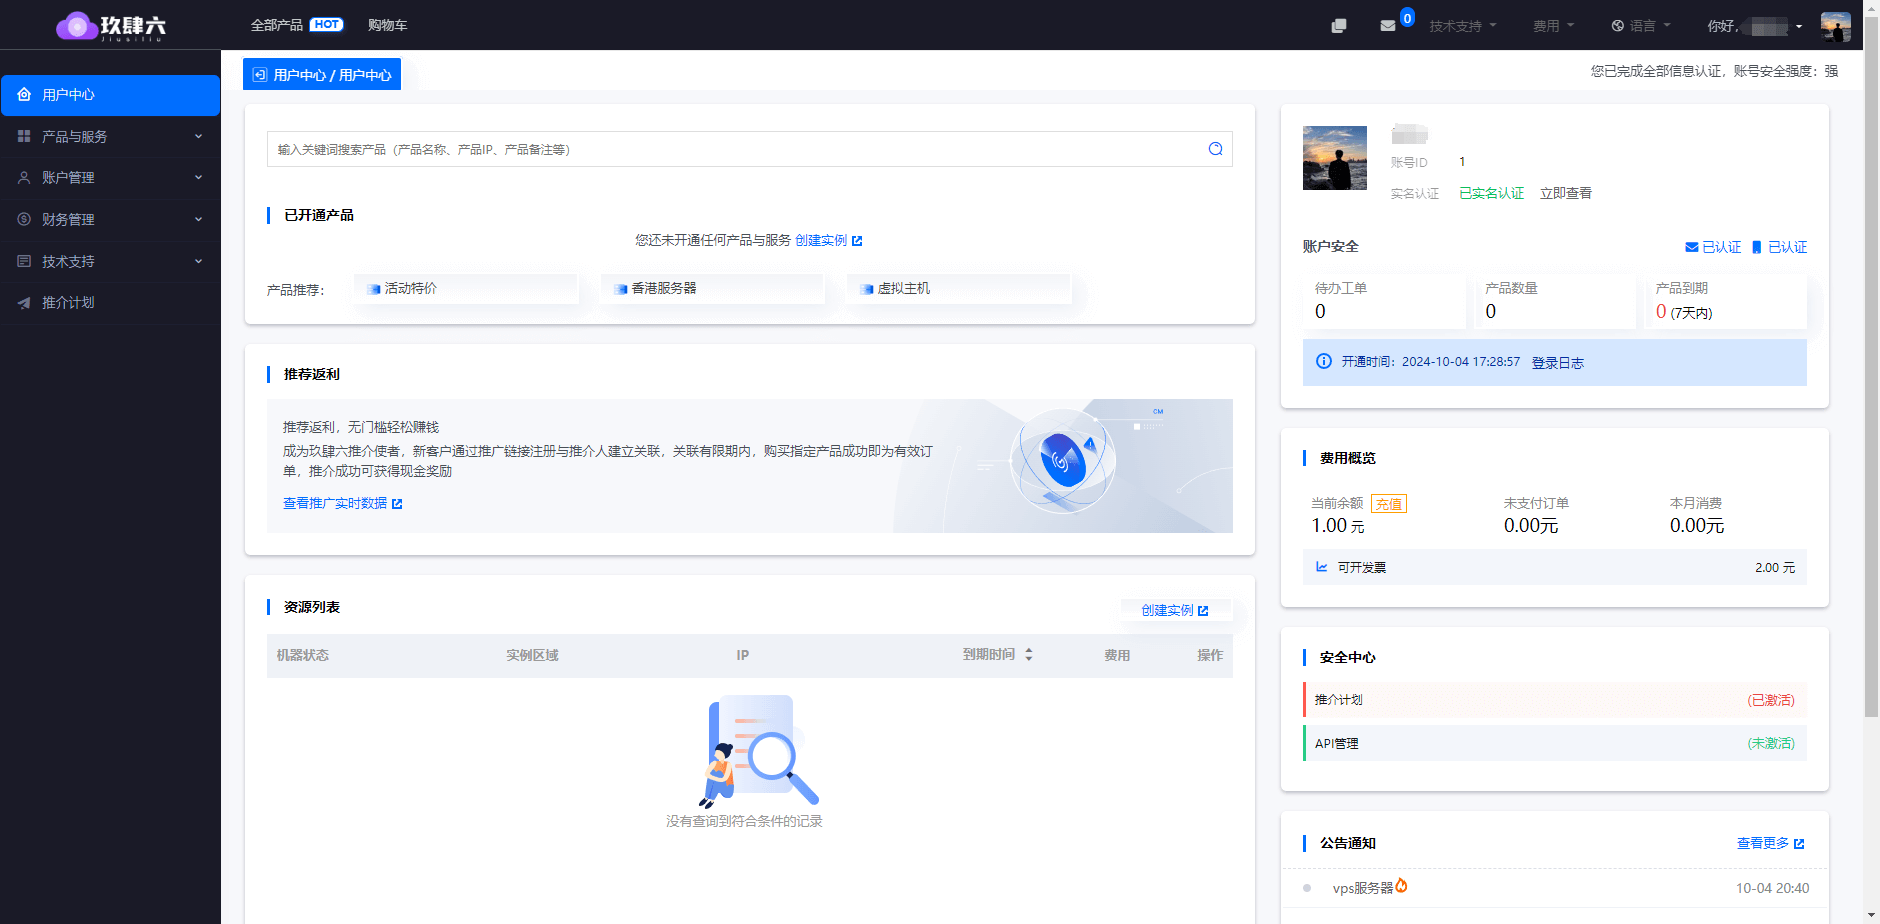
Task: Sort by 到期时间 arrows
Action: coord(1029,654)
